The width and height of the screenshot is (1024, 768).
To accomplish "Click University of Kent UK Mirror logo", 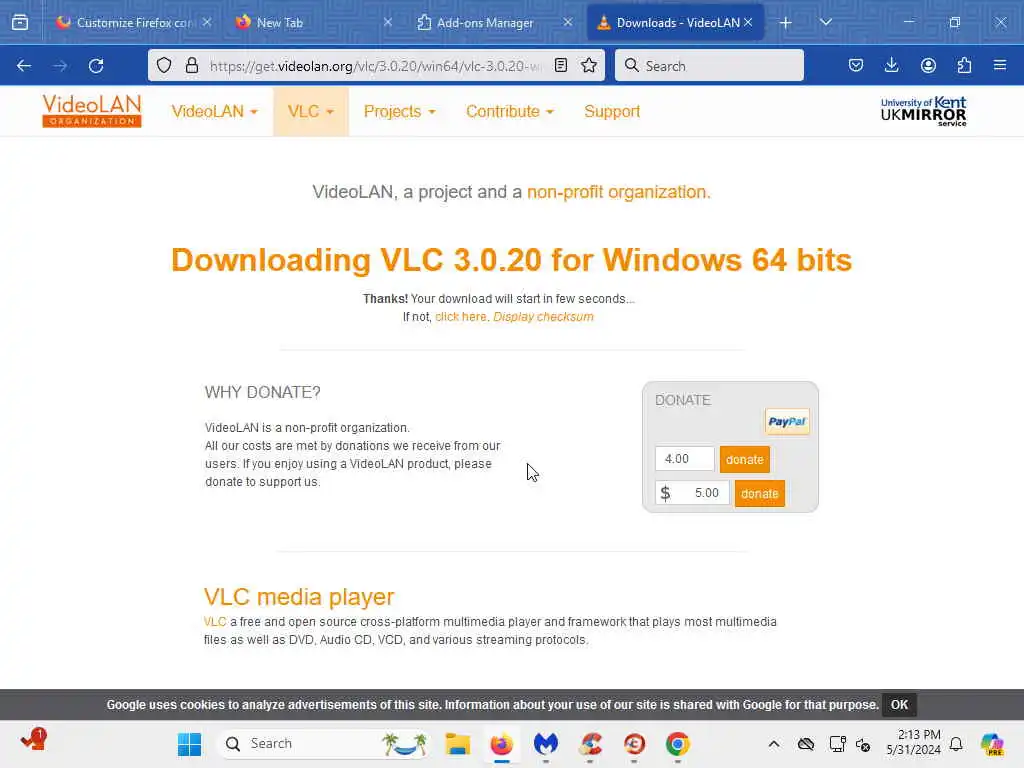I will tap(923, 111).
